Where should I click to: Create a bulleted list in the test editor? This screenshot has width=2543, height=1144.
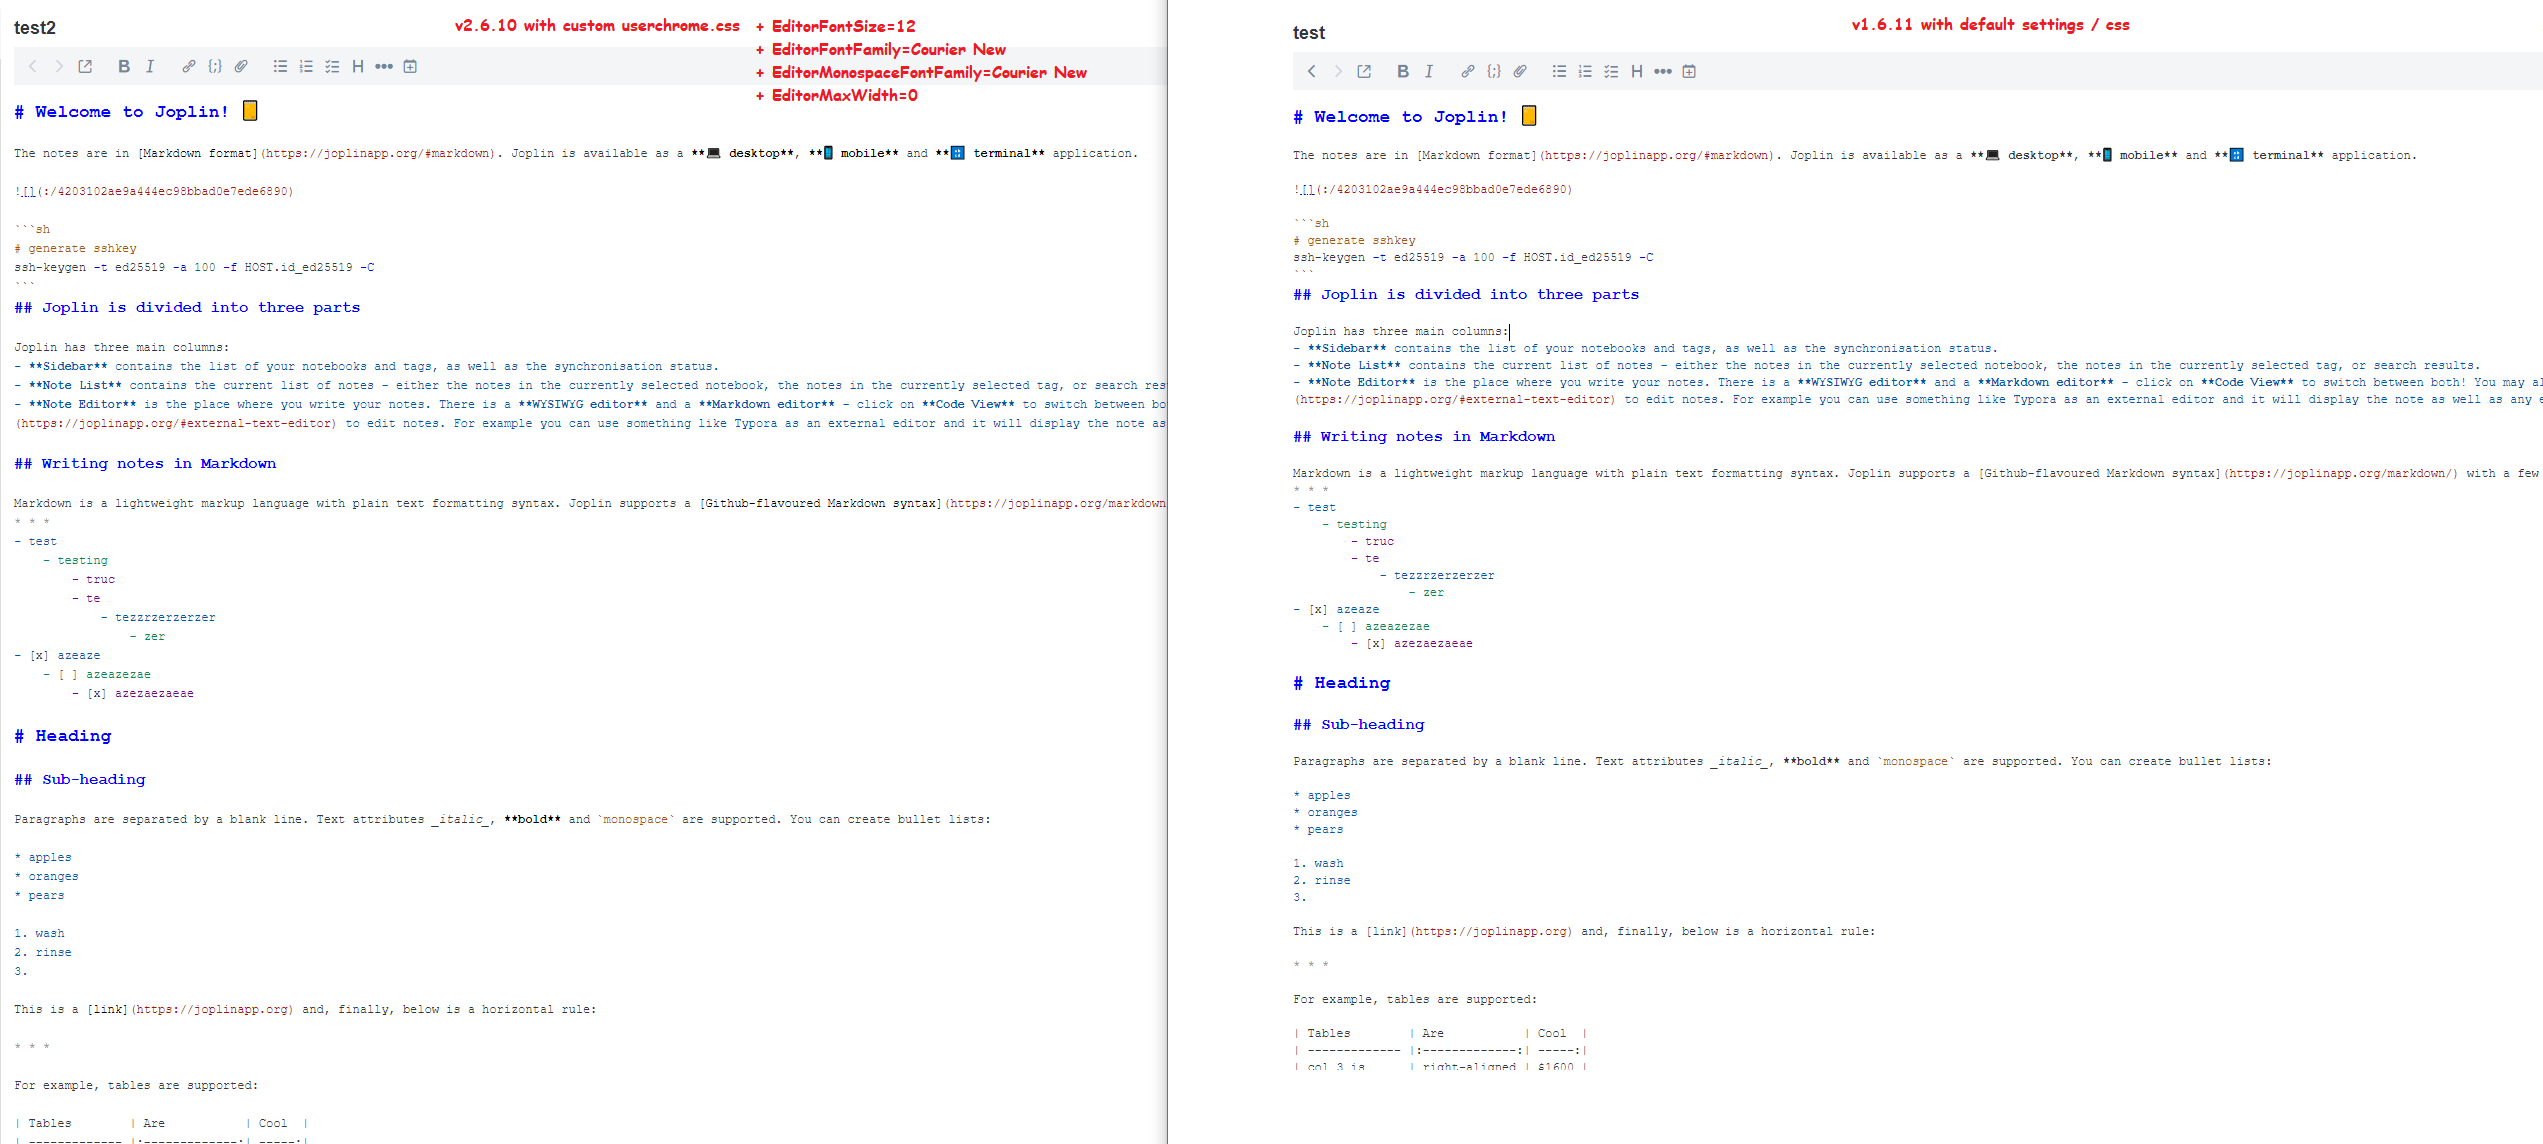click(1558, 71)
